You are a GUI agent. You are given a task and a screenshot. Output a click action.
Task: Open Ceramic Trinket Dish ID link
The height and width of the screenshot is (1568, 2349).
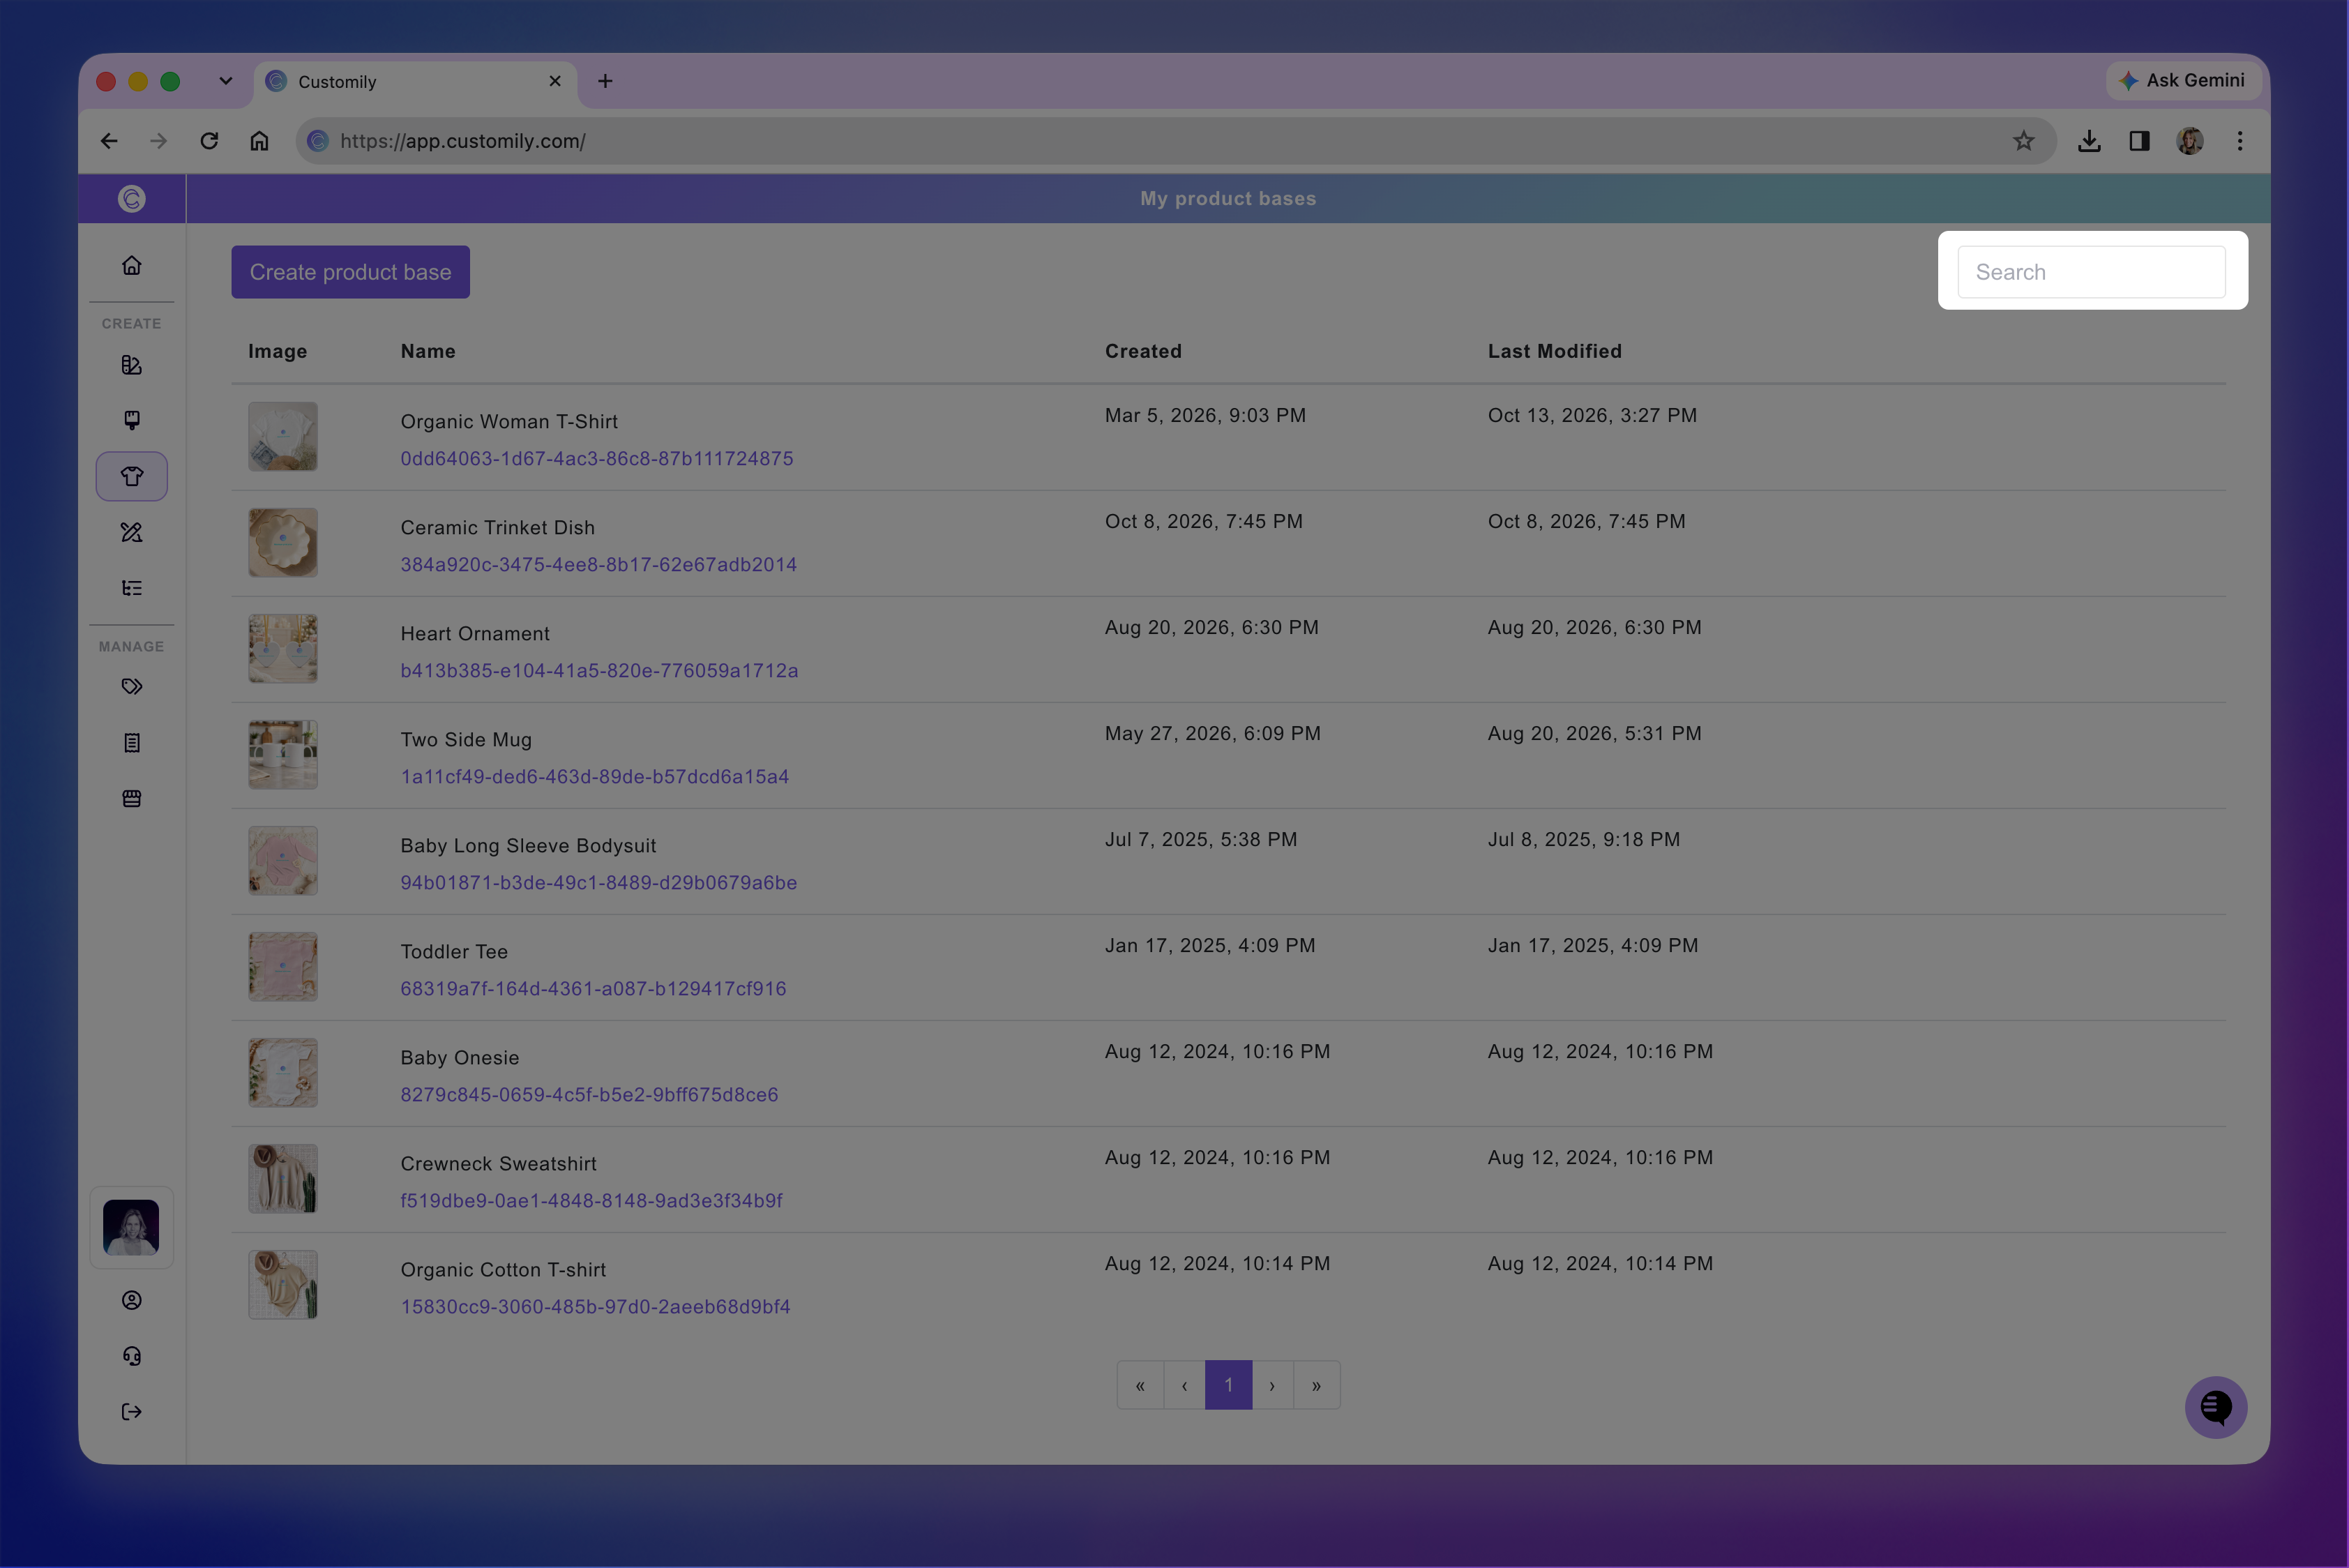(599, 565)
